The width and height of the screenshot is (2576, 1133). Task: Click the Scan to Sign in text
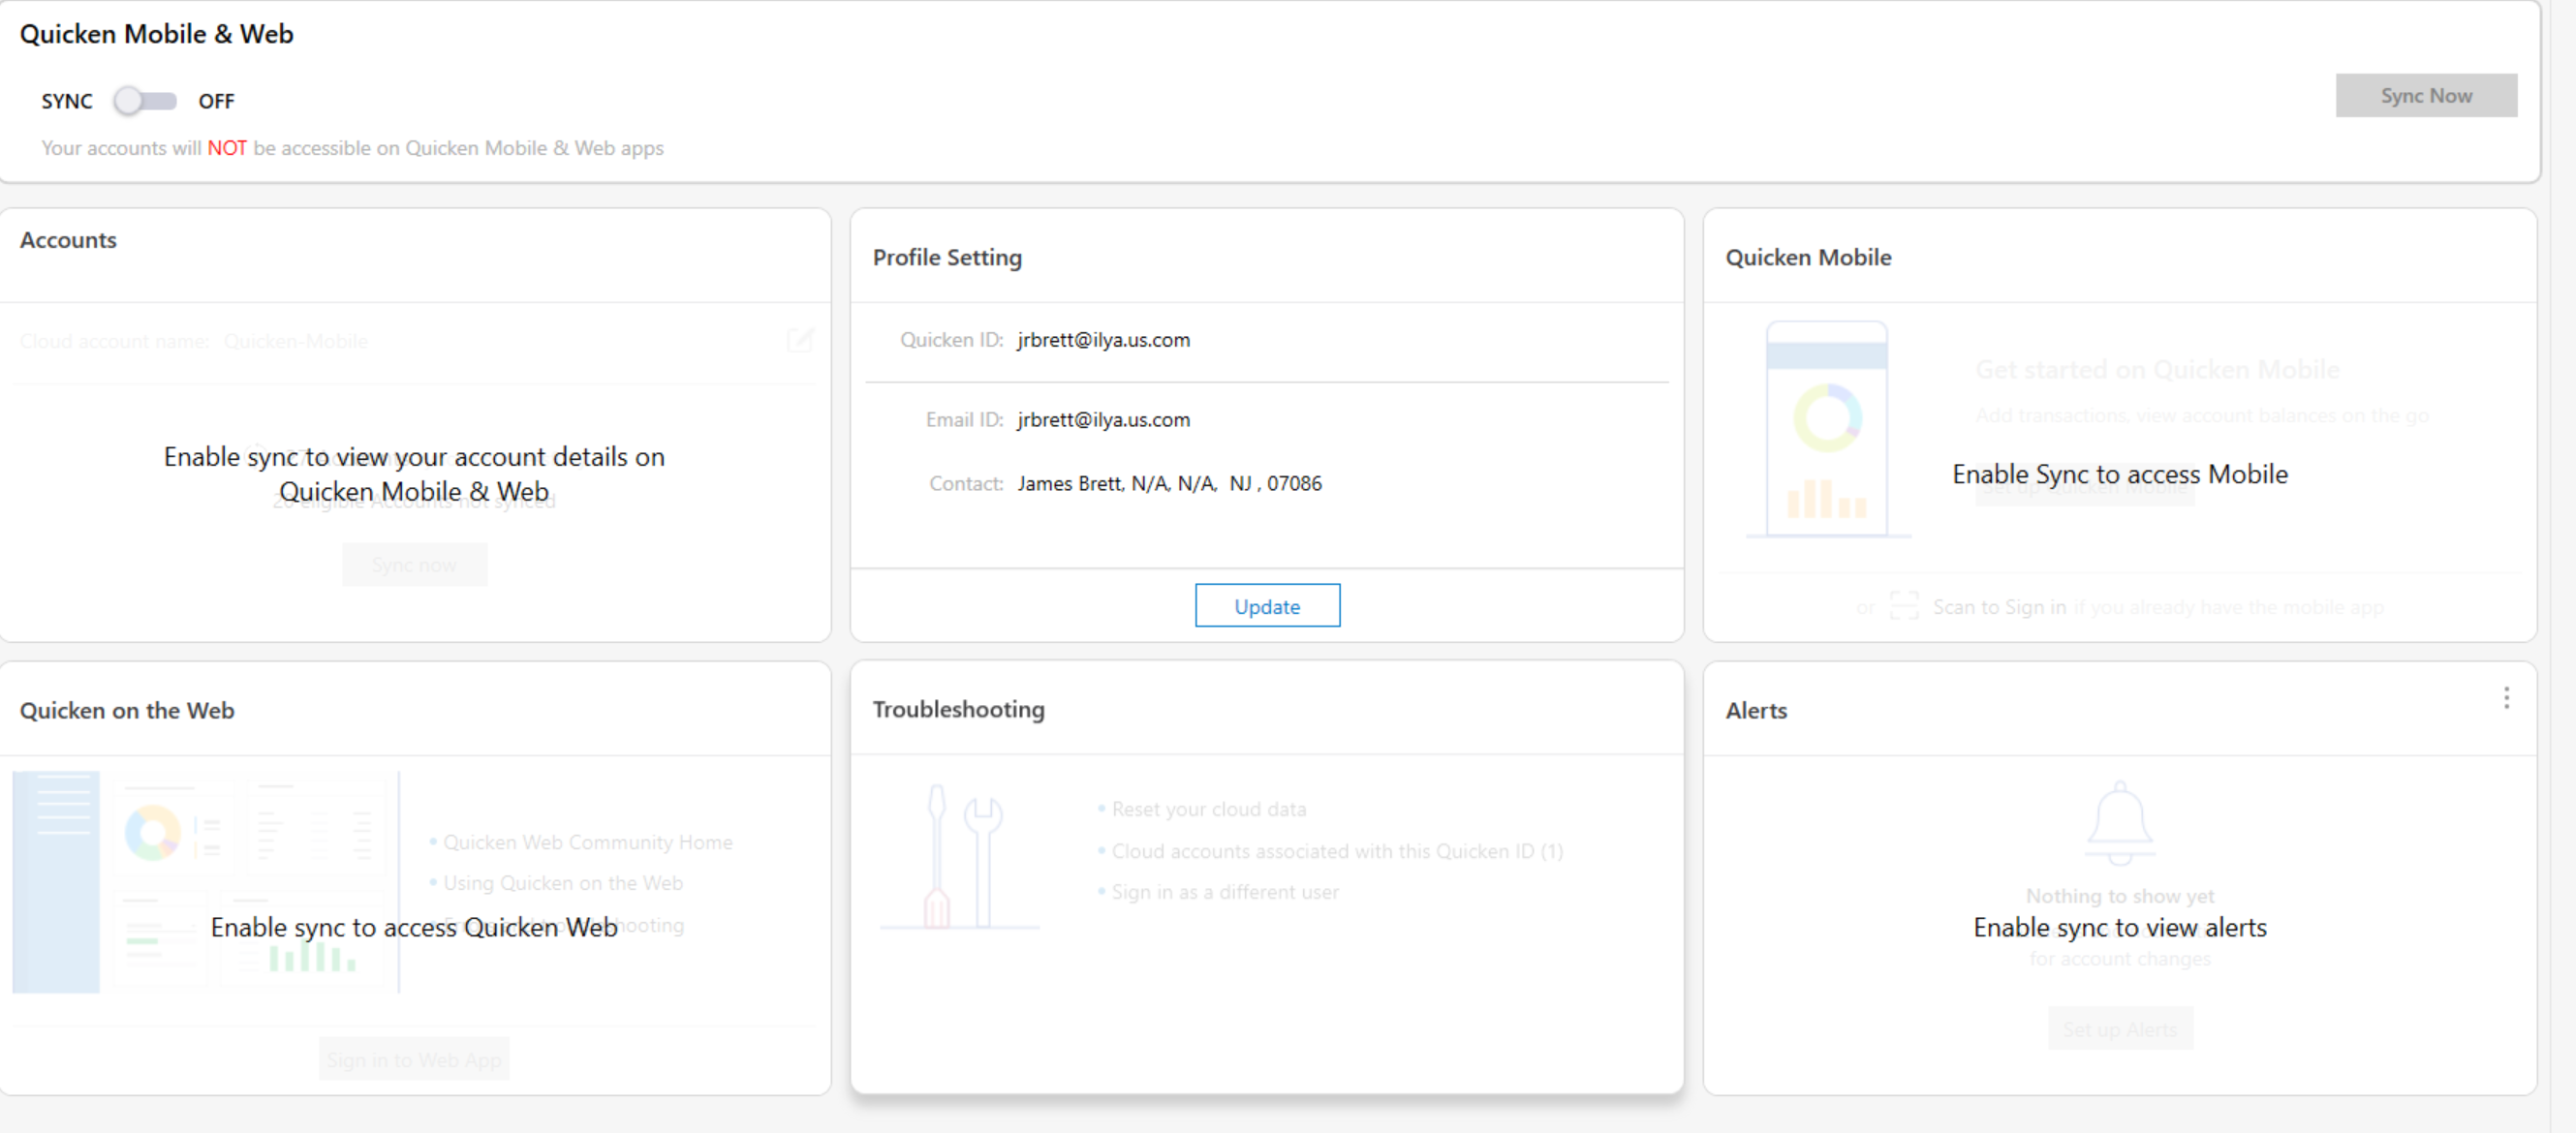point(1998,607)
